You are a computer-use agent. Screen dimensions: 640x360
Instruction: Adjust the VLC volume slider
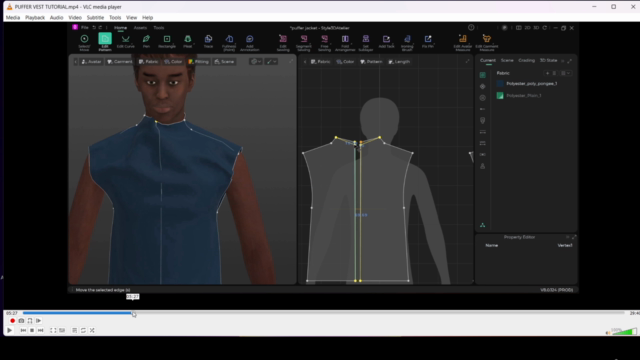tap(624, 332)
